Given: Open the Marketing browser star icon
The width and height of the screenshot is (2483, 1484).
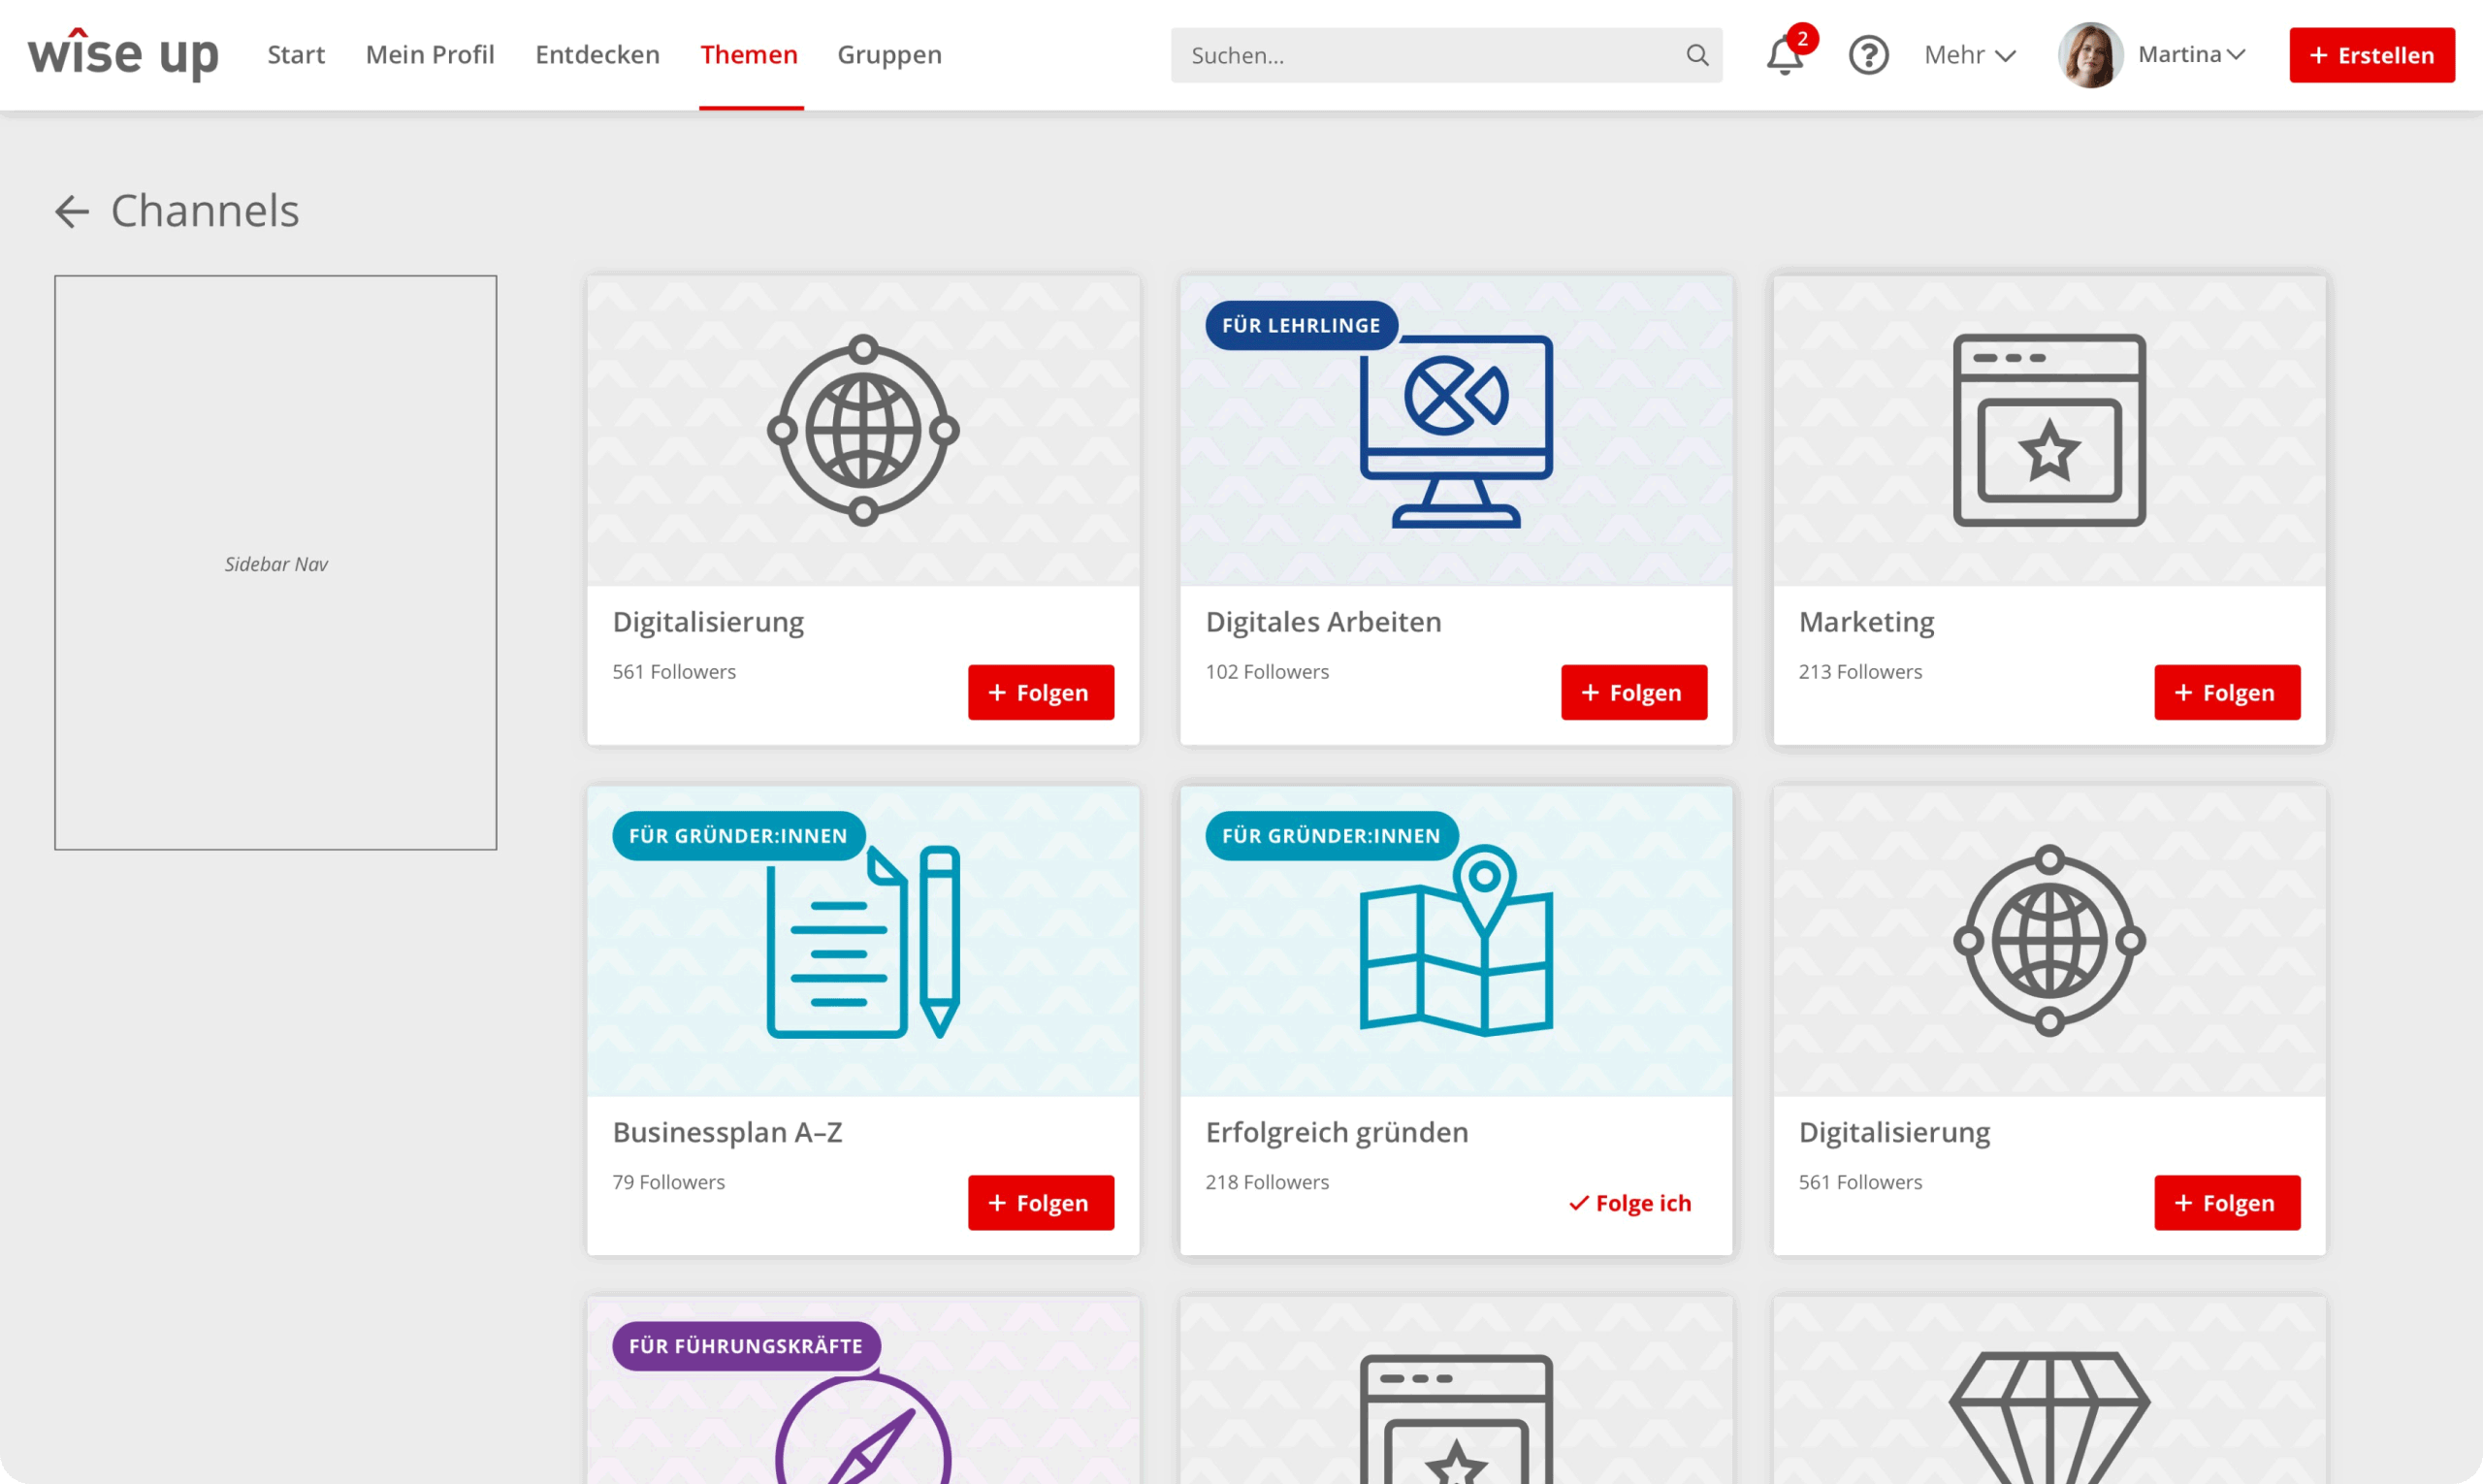Looking at the screenshot, I should click(2049, 430).
